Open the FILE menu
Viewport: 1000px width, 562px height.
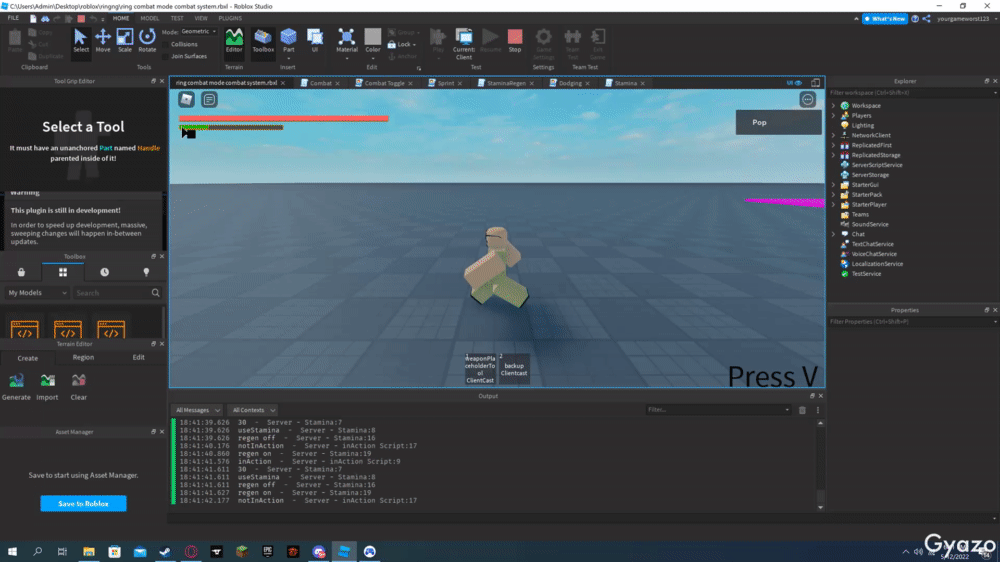pos(13,18)
